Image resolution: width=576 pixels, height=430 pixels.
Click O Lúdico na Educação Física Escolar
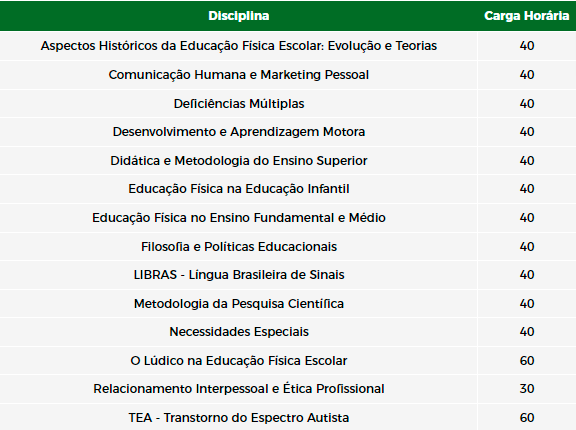tap(239, 361)
